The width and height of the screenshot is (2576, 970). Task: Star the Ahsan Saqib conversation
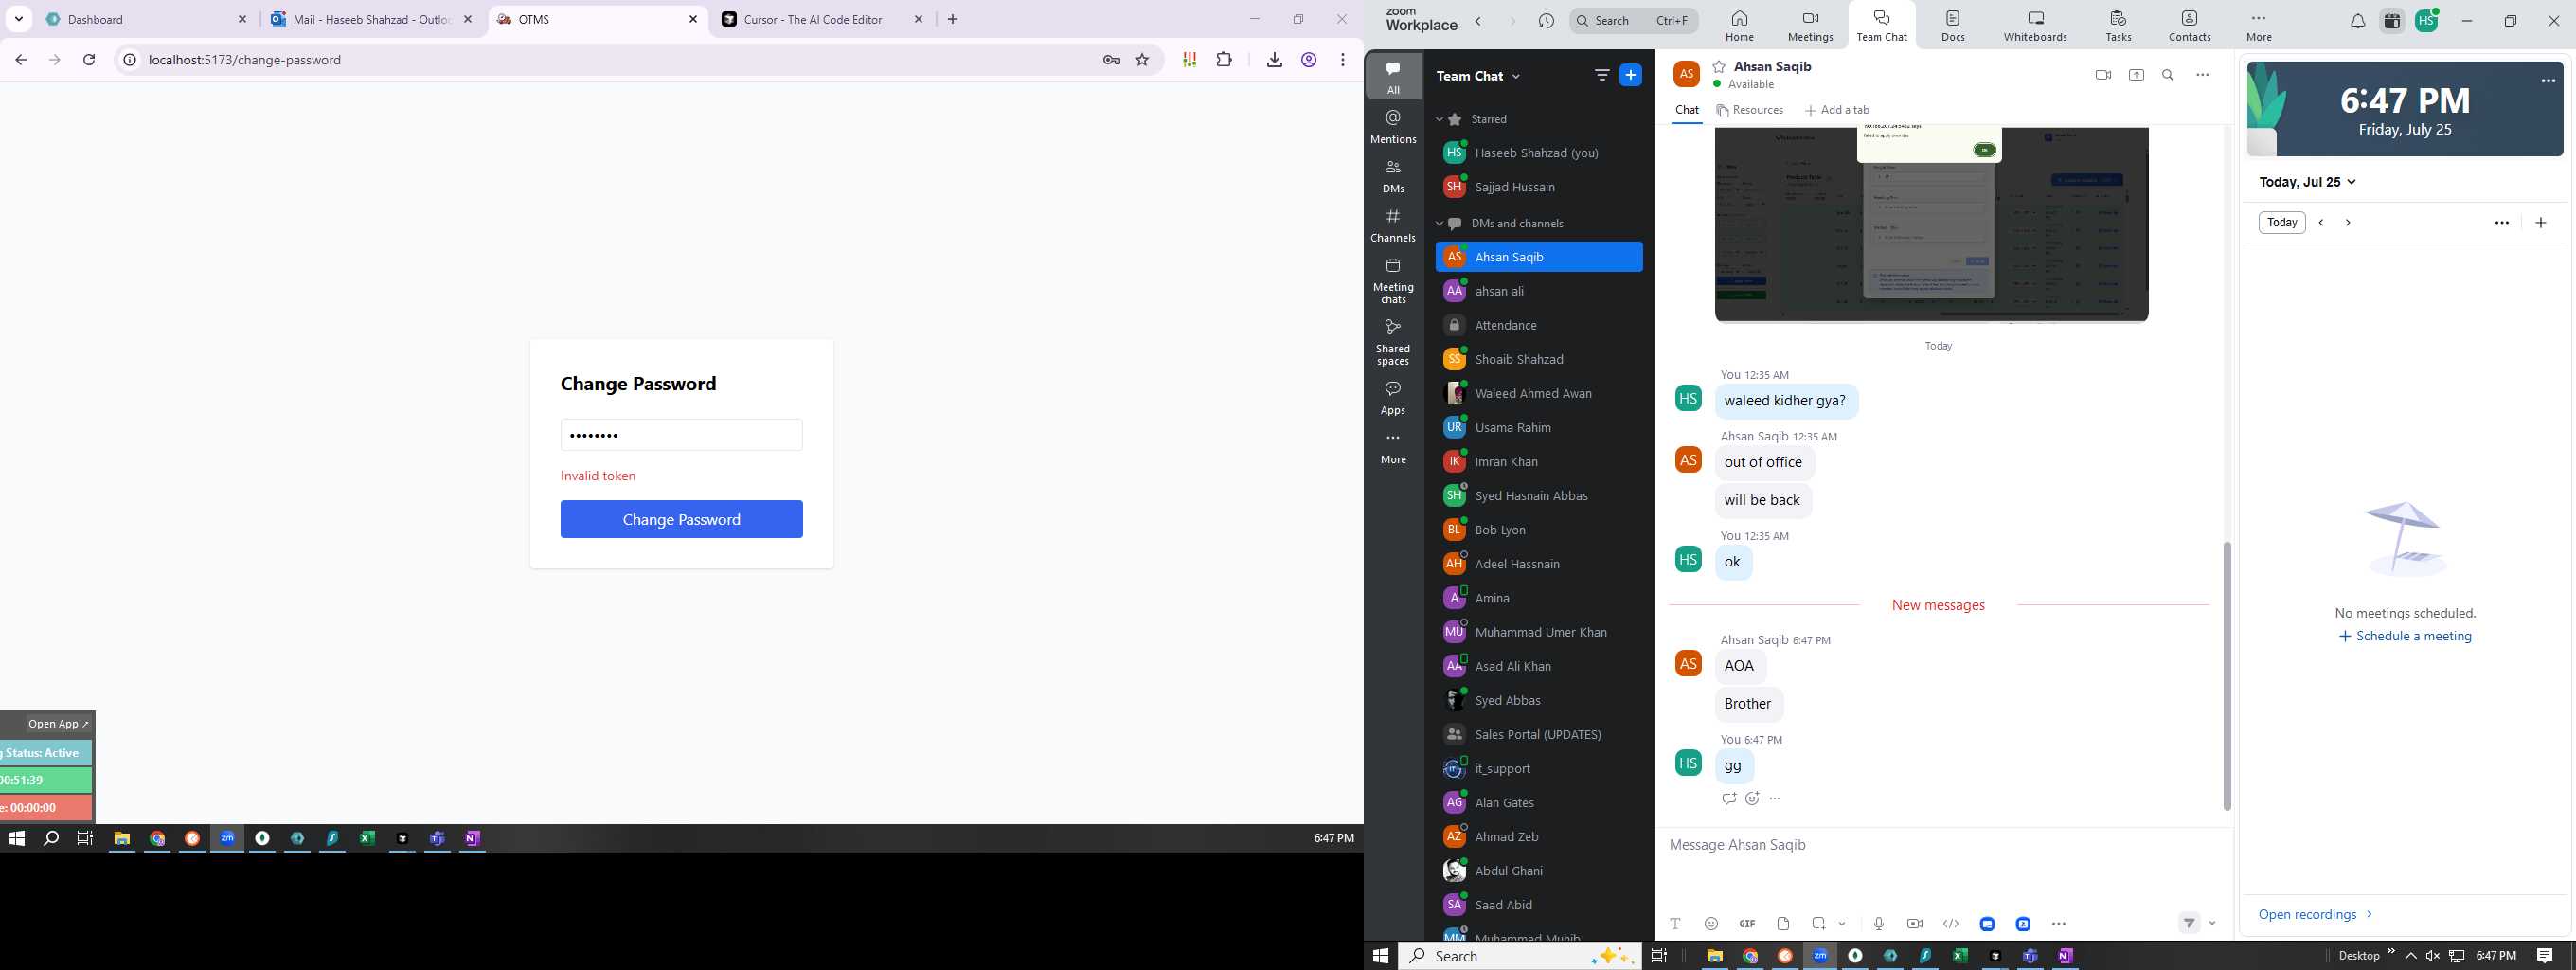click(1719, 66)
